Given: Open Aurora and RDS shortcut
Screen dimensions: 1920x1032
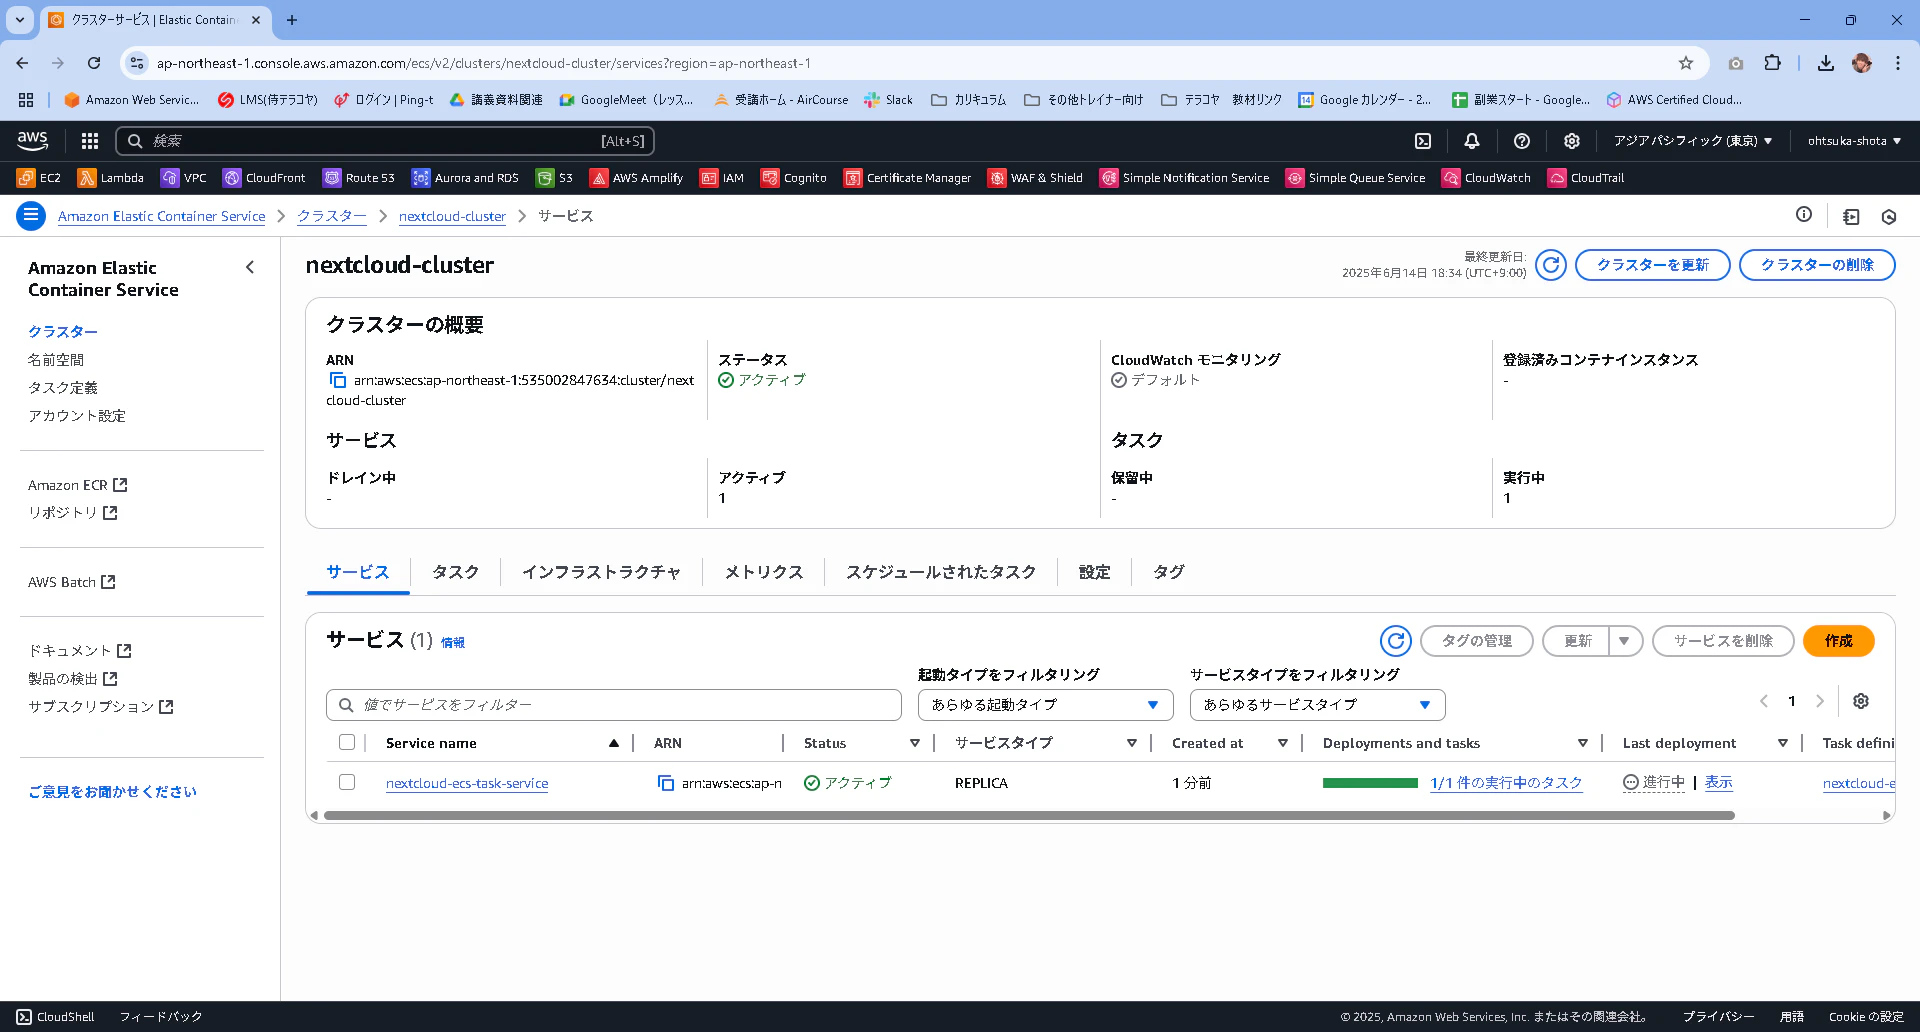Looking at the screenshot, I should point(465,178).
